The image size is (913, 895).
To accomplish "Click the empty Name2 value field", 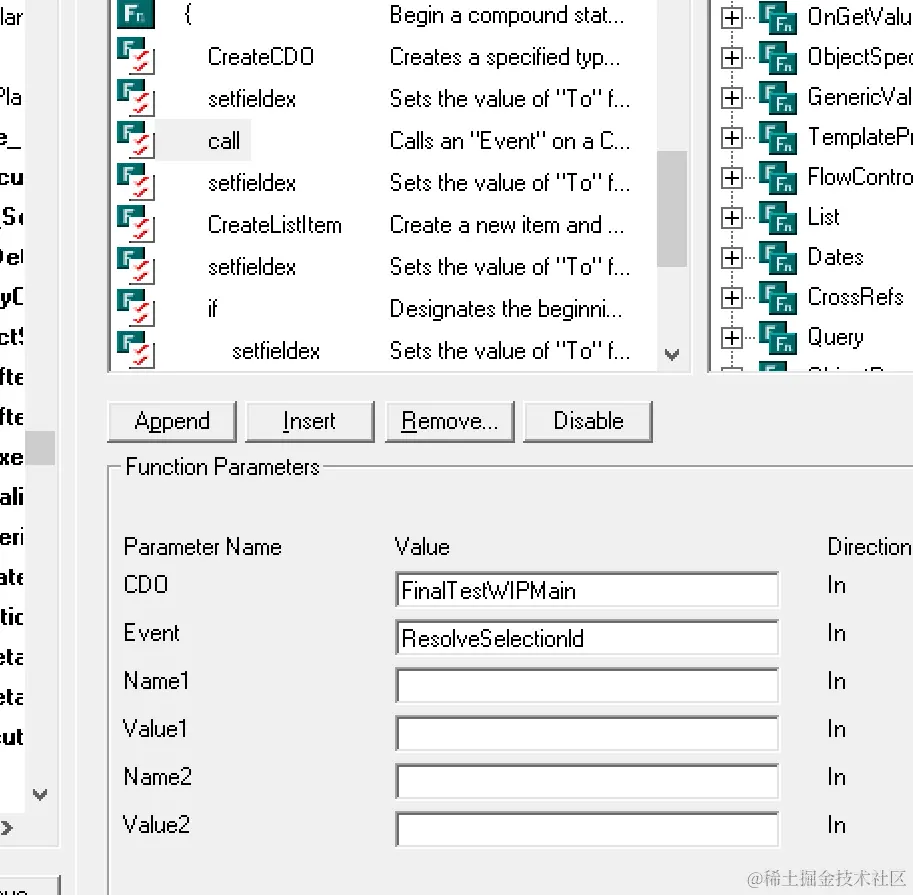I will [x=586, y=781].
